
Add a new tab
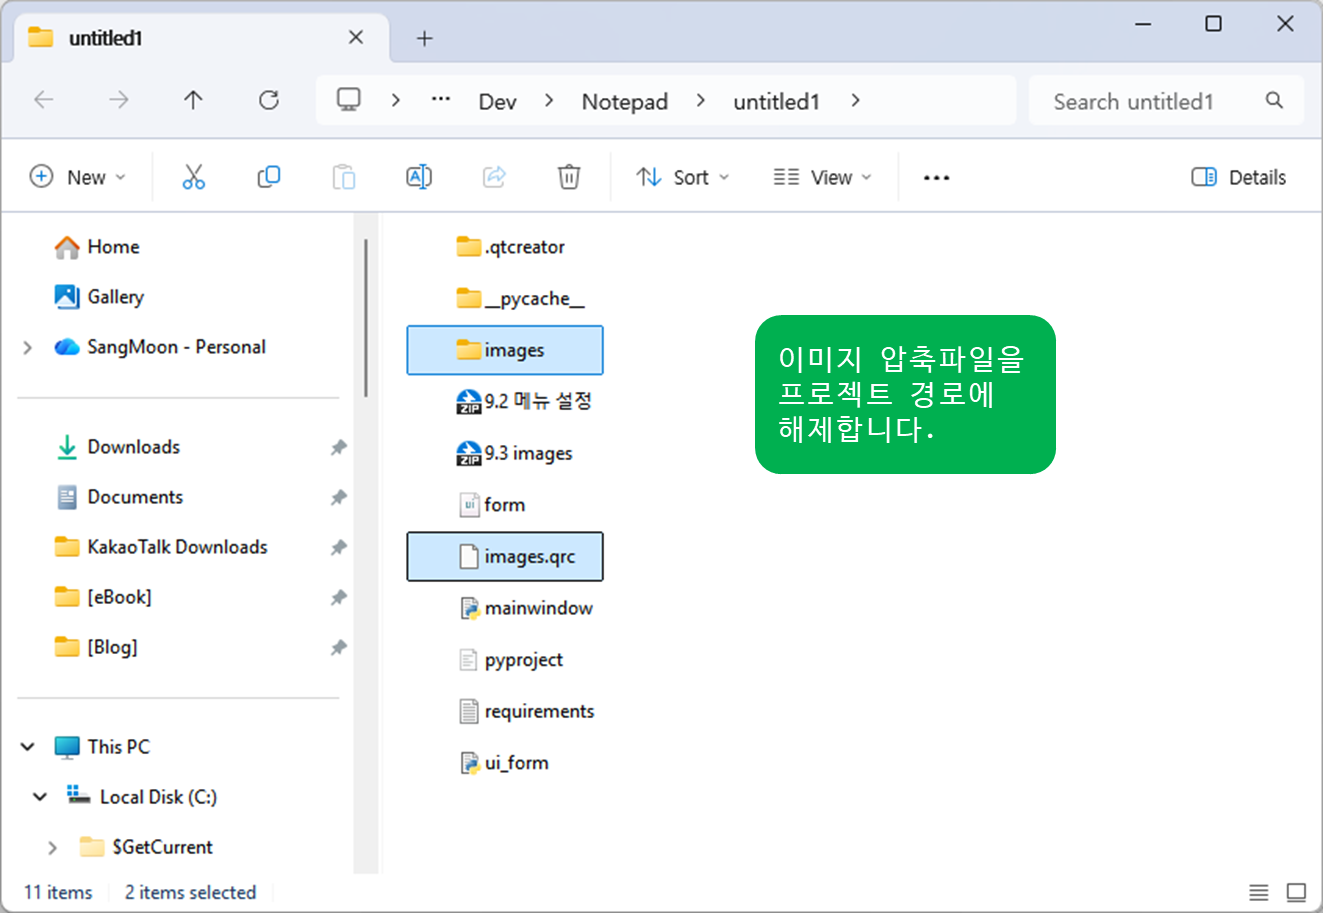point(425,38)
